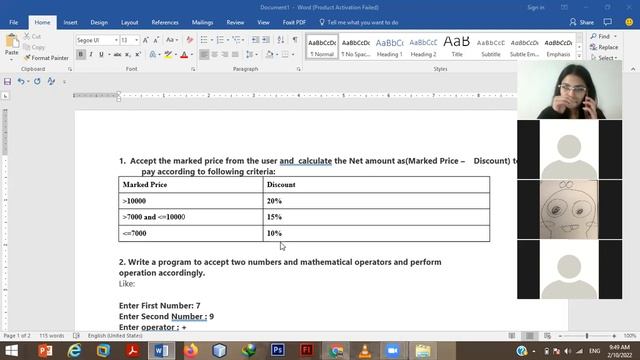Toggle Print Layout view
The width and height of the screenshot is (640, 360).
pyautogui.click(x=530, y=336)
